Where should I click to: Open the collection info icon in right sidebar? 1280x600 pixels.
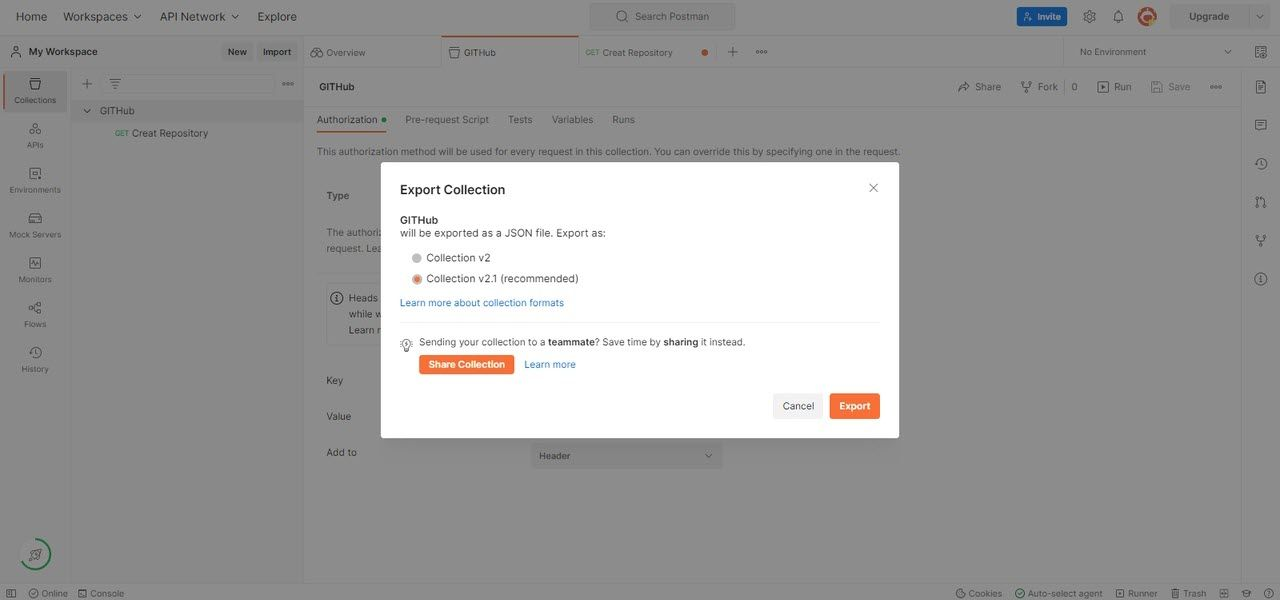[1260, 279]
